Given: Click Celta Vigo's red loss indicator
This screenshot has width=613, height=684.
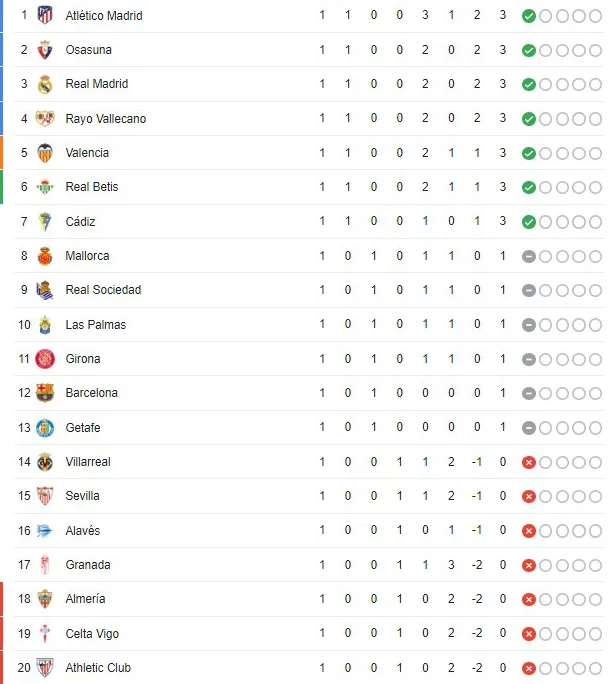Looking at the screenshot, I should click(x=529, y=633).
